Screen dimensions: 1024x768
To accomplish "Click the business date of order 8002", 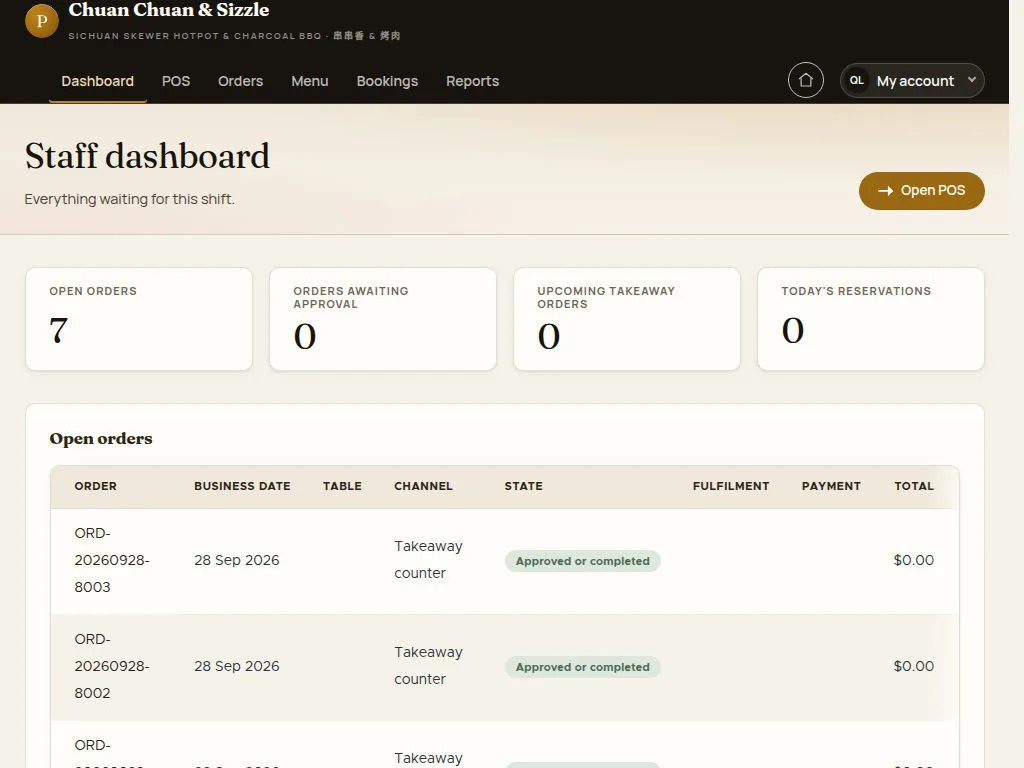I will (x=236, y=666).
